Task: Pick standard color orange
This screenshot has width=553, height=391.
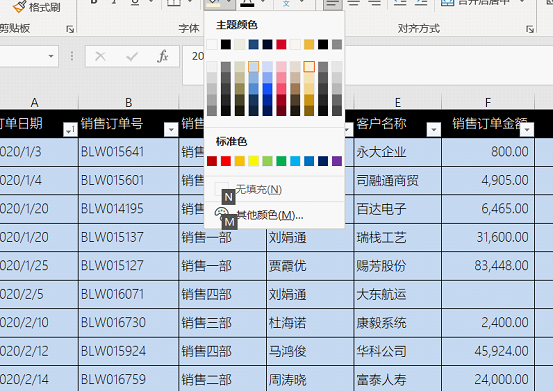Action: 240,161
